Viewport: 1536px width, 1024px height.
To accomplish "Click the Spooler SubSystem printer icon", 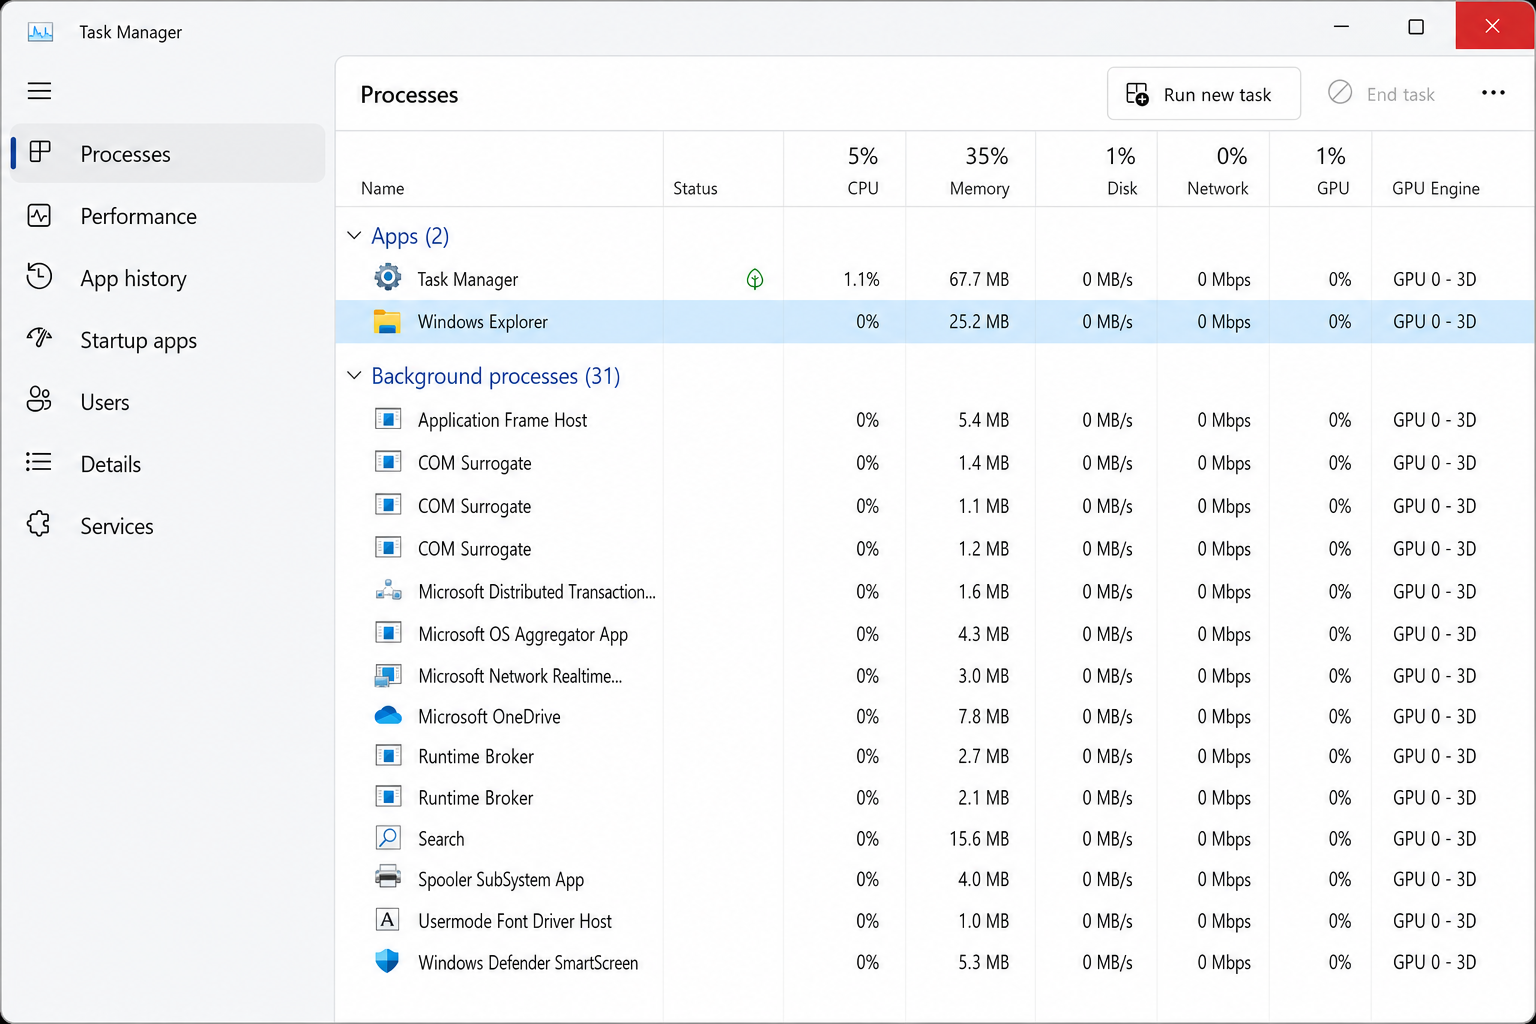I will tap(388, 877).
